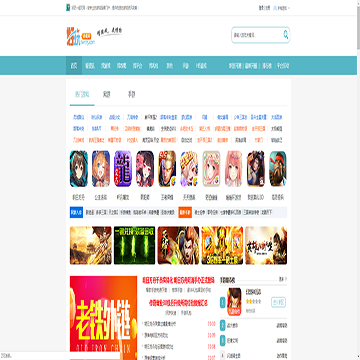Select the brown-haired anime girl game icon
Image resolution: width=360 pixels, height=360 pixels.
pos(79,168)
